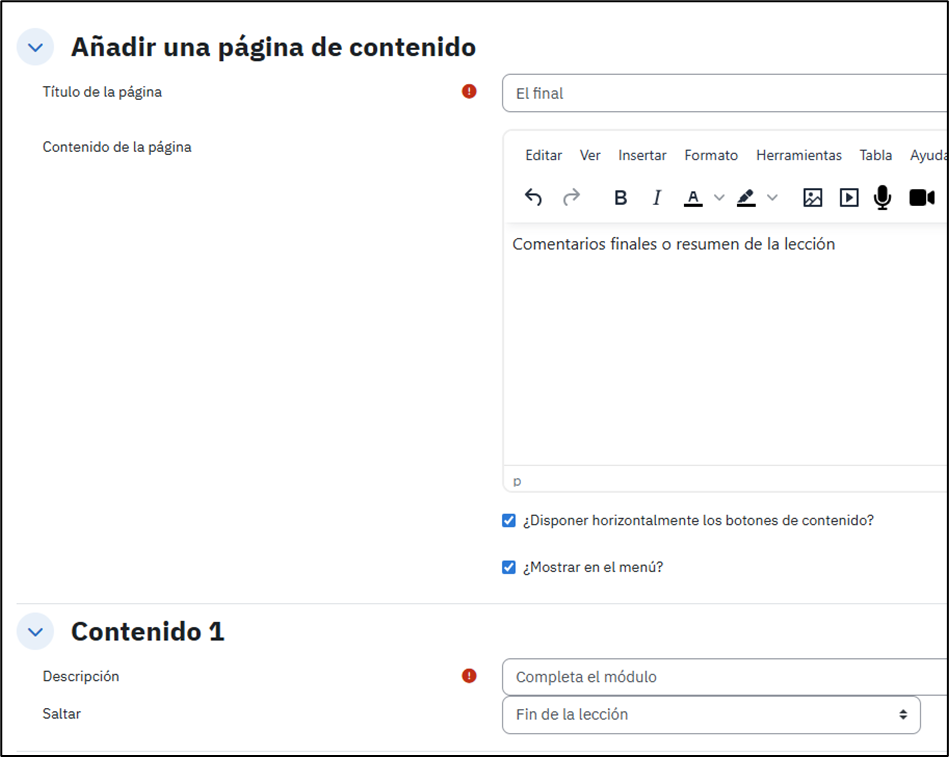
Task: Insert an image using the picture icon
Action: point(812,198)
